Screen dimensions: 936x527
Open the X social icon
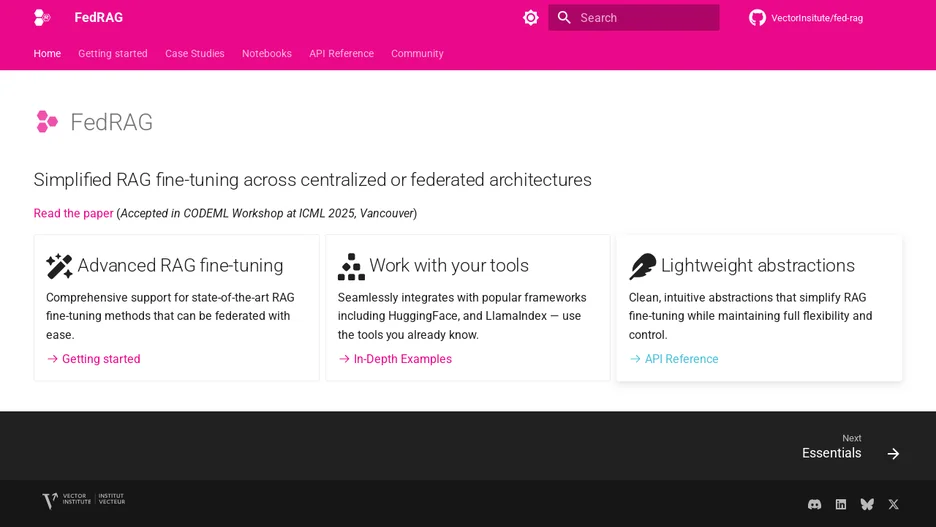tap(893, 504)
